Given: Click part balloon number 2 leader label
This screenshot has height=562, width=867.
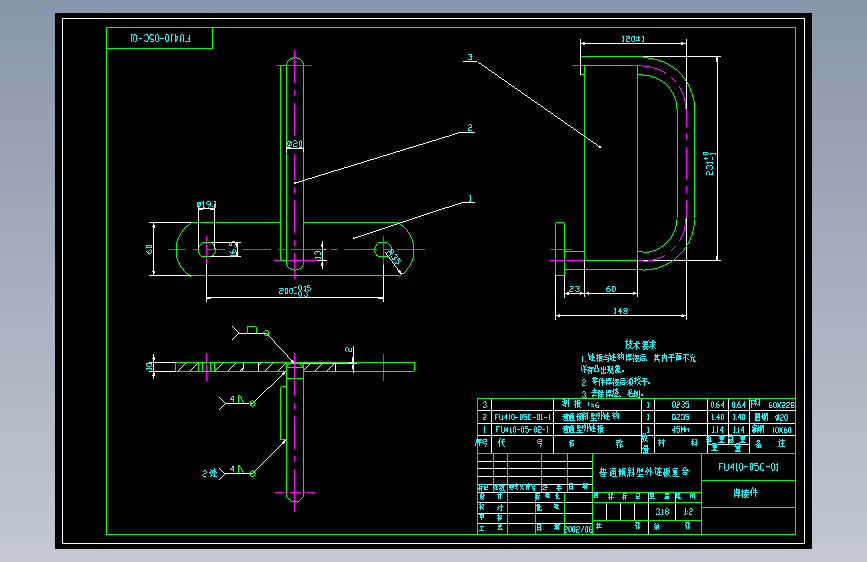Looking at the screenshot, I should coord(470,128).
